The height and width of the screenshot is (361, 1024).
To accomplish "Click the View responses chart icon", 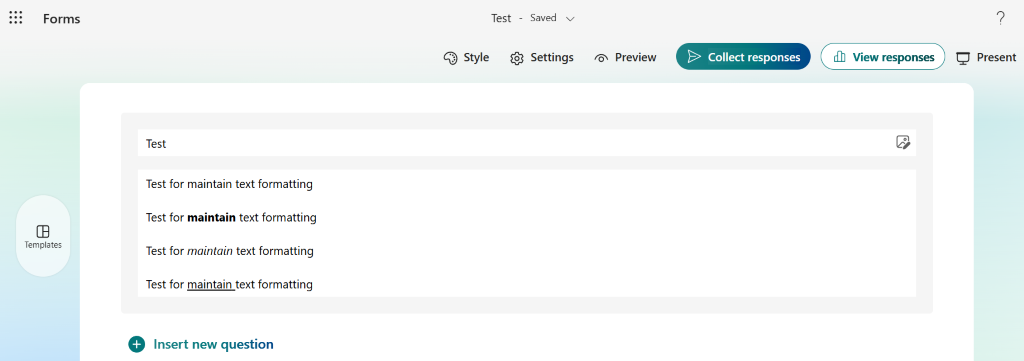I will tap(840, 57).
